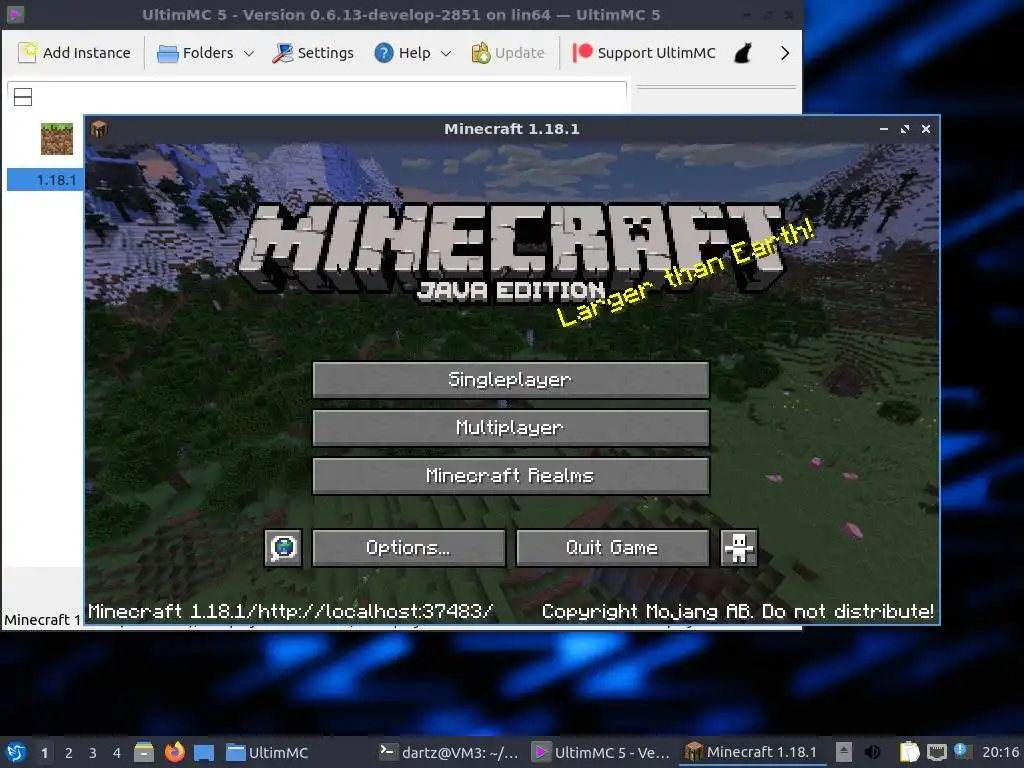Close the Minecraft 1.18.1 window
The height and width of the screenshot is (768, 1024).
click(925, 129)
